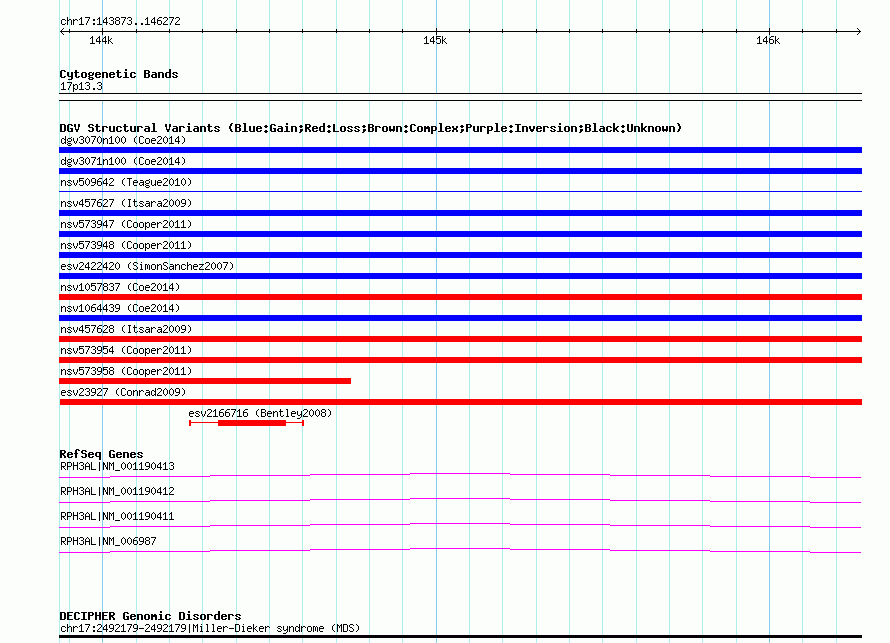Open nsv457628 (Itsara2009) variant label
The height and width of the screenshot is (643, 890).
tap(126, 329)
